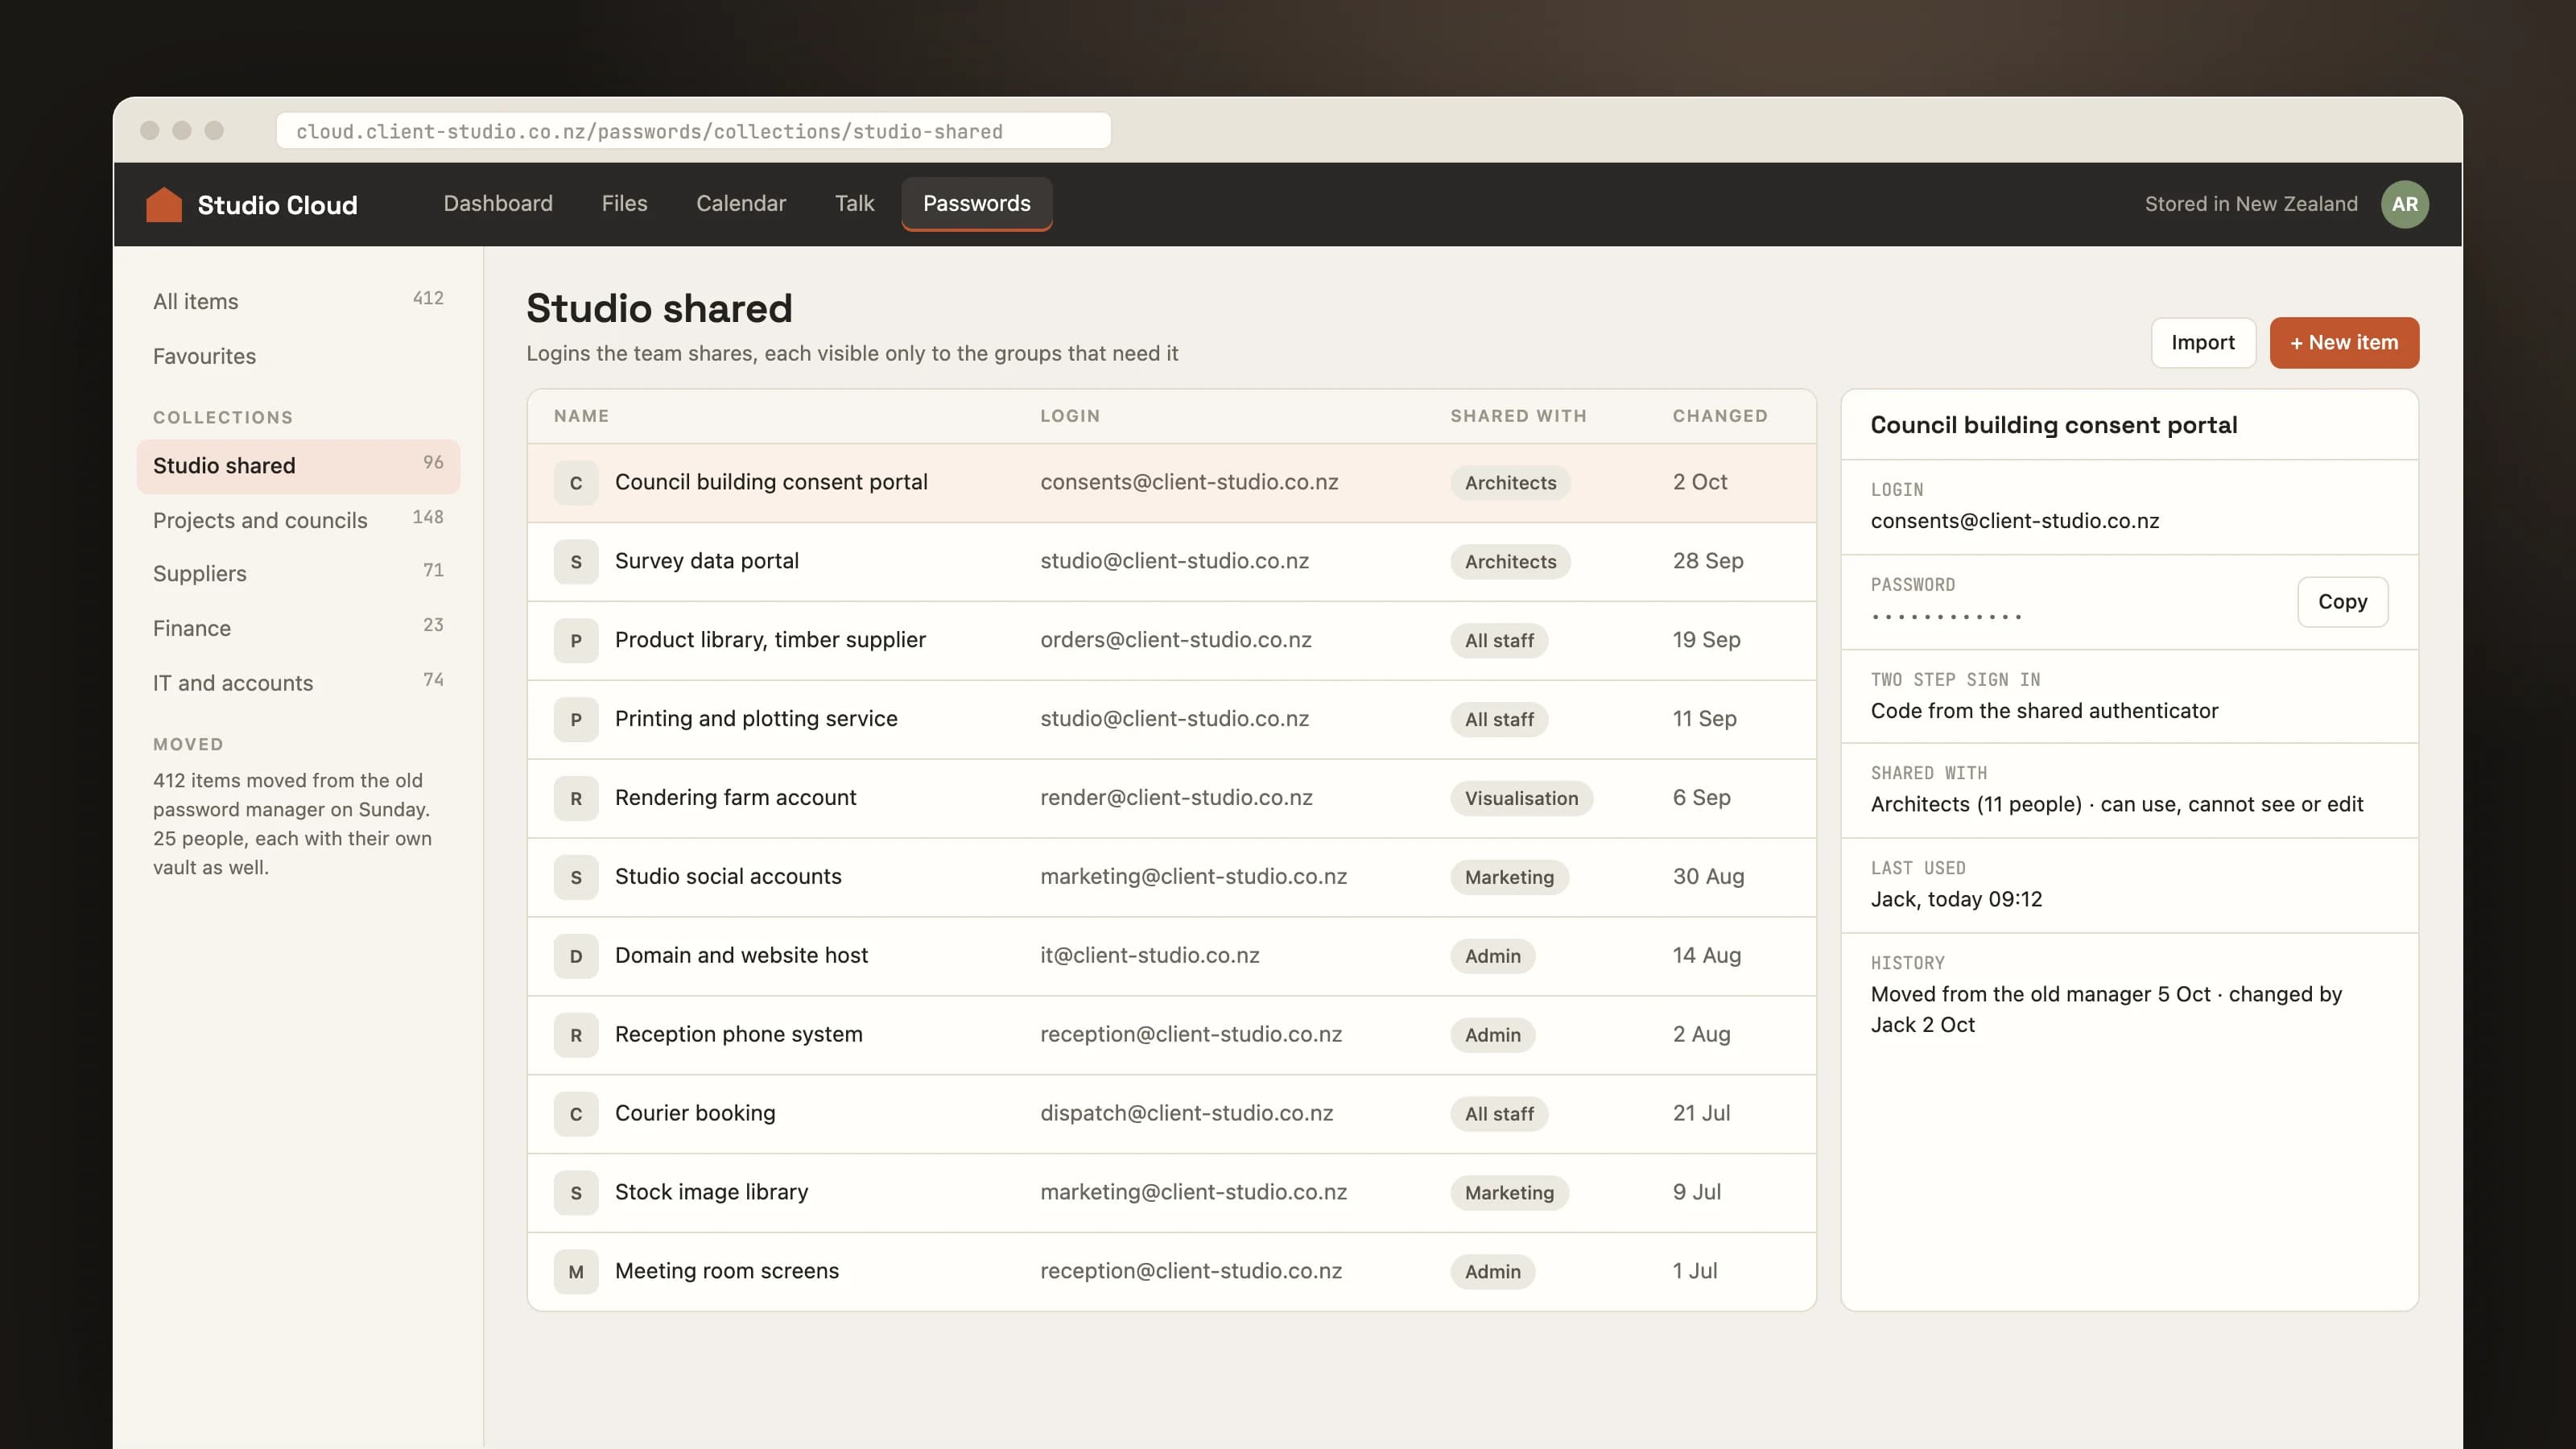Open the Finance collection
This screenshot has width=2576, height=1449.
pos(298,628)
